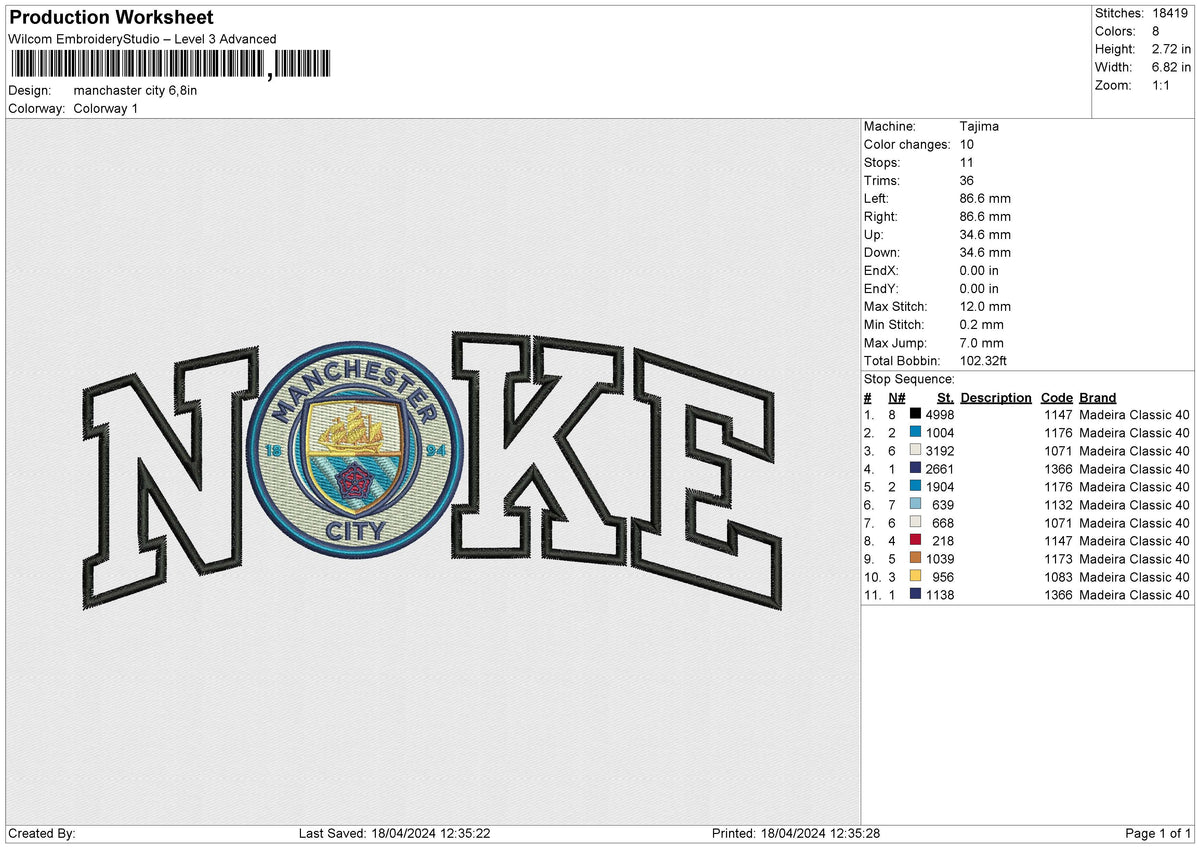
Task: Click the "Brand" column header
Action: tap(1098, 397)
